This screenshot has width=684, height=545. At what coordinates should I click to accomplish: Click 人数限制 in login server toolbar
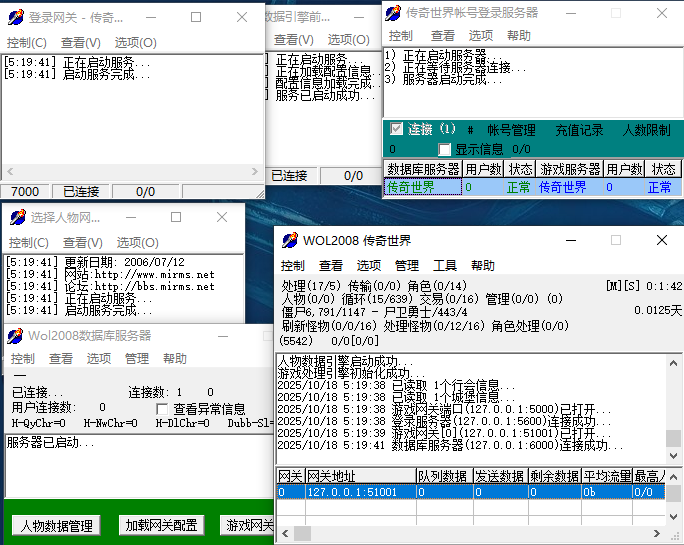tap(646, 130)
